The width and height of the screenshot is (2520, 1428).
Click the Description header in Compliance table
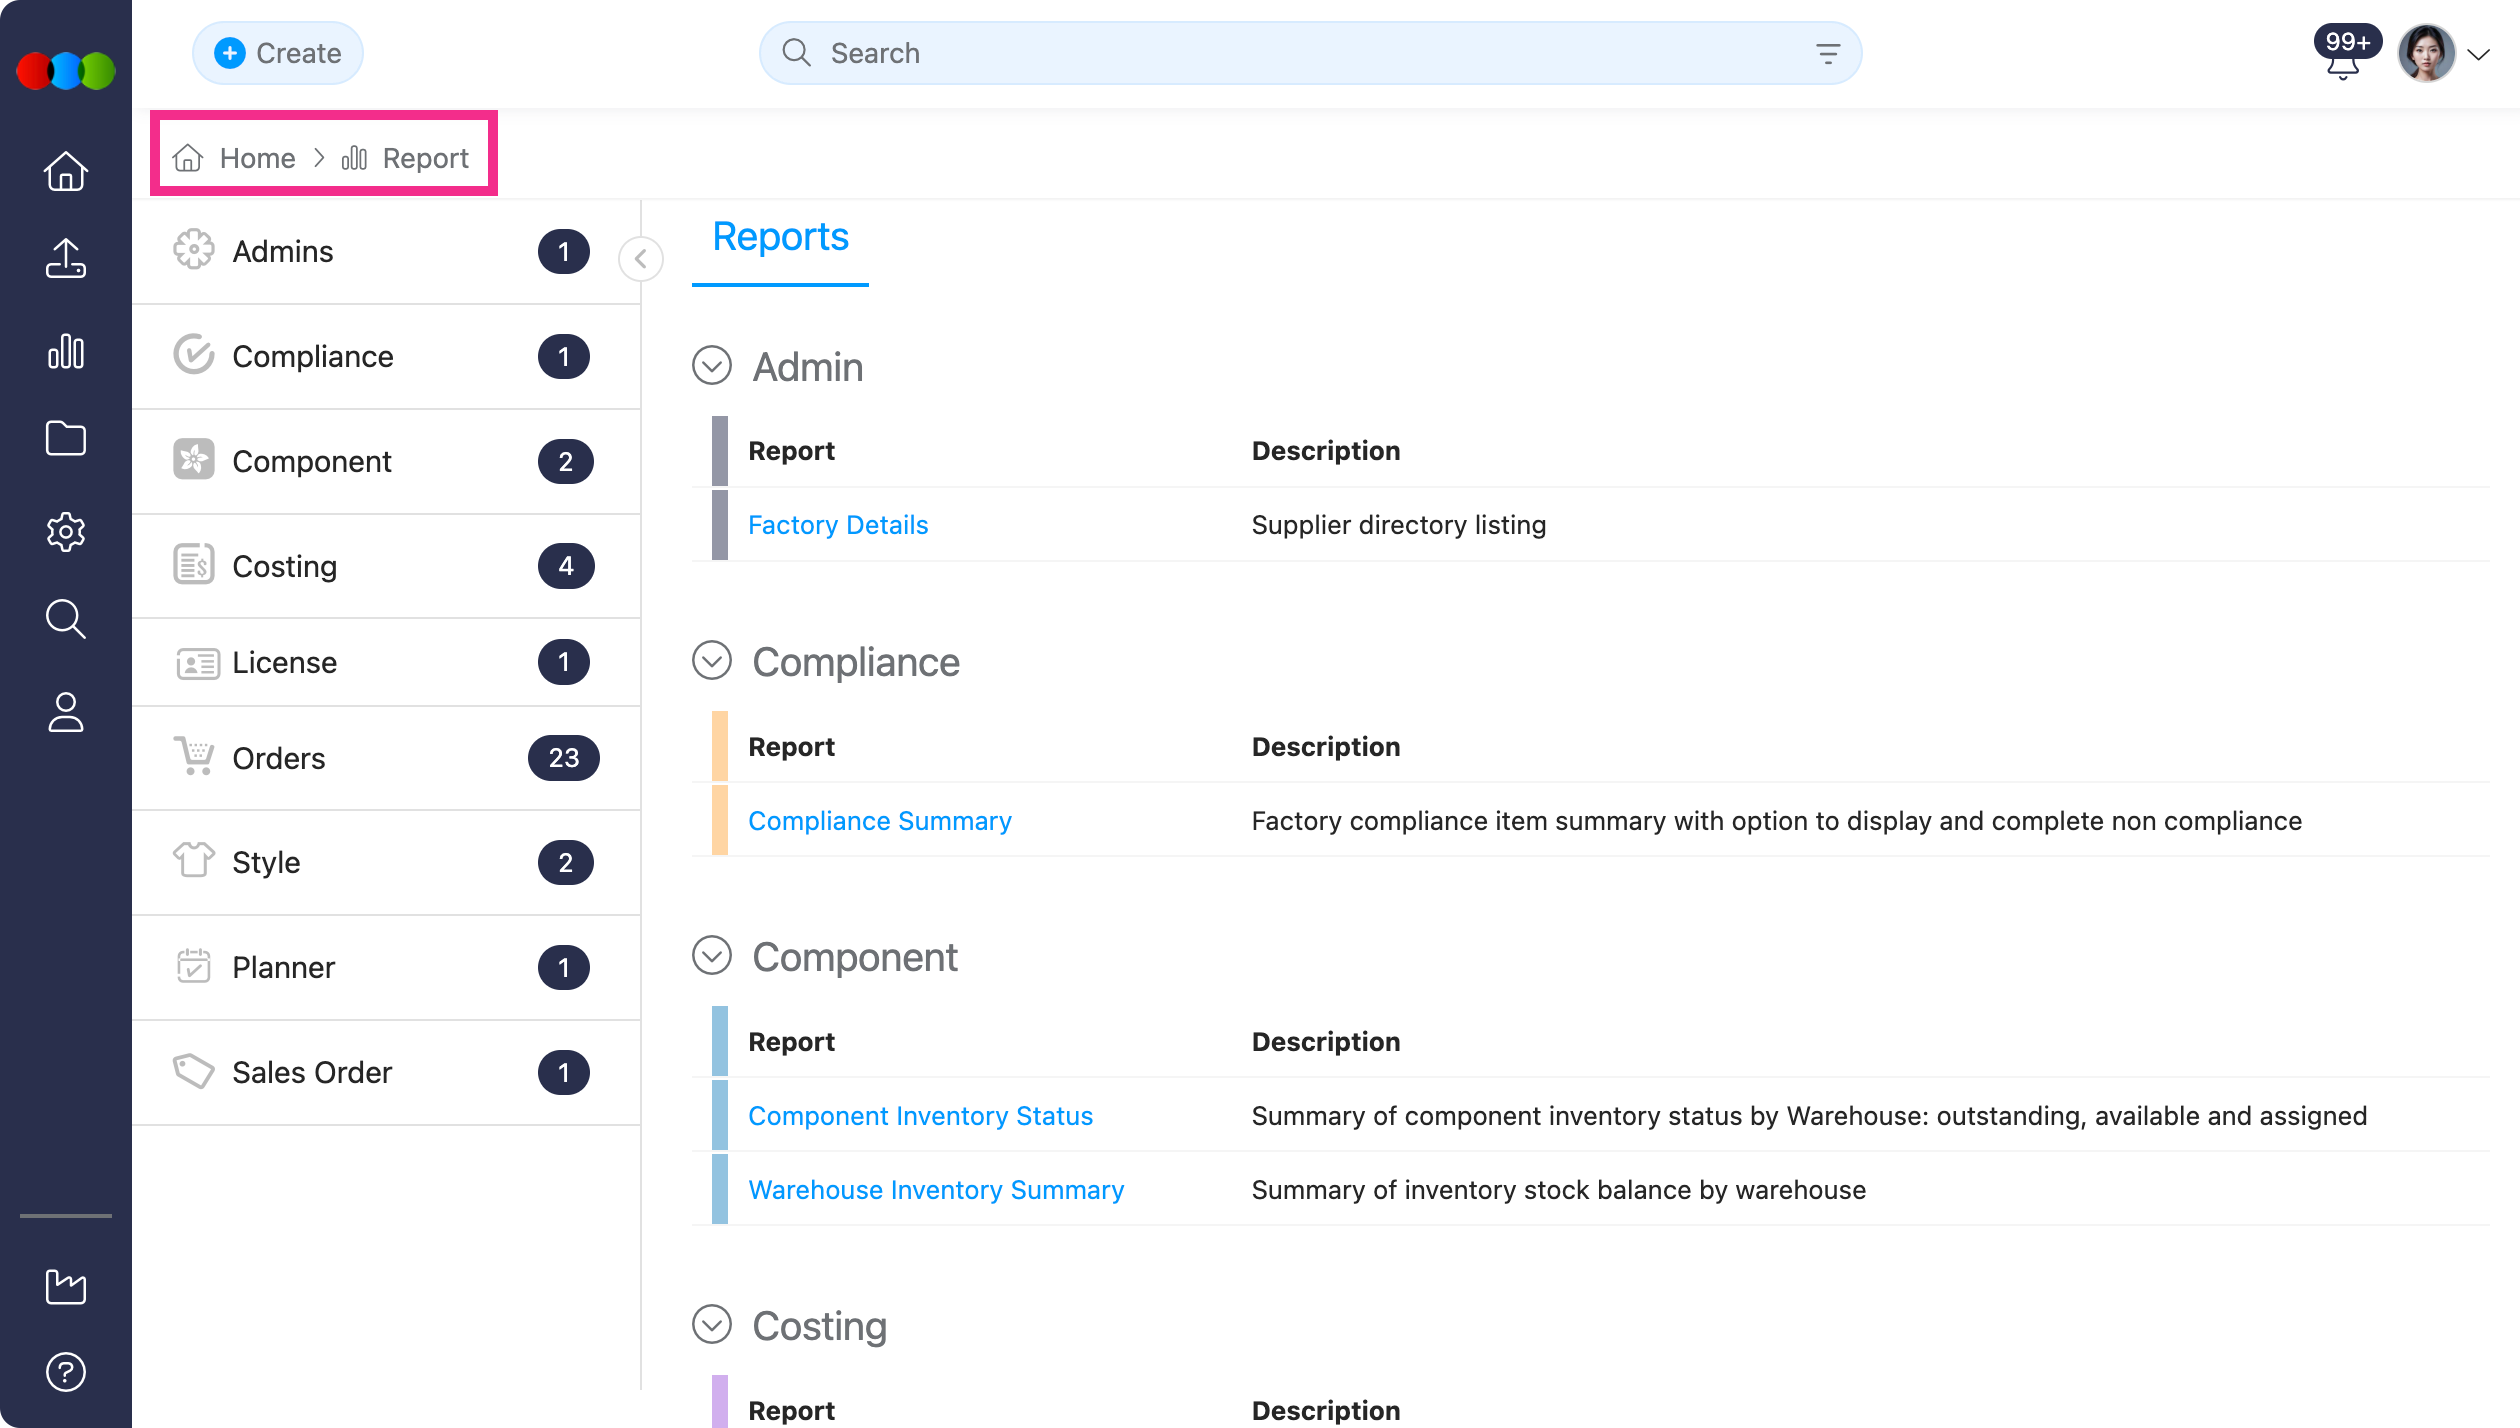tap(1326, 747)
